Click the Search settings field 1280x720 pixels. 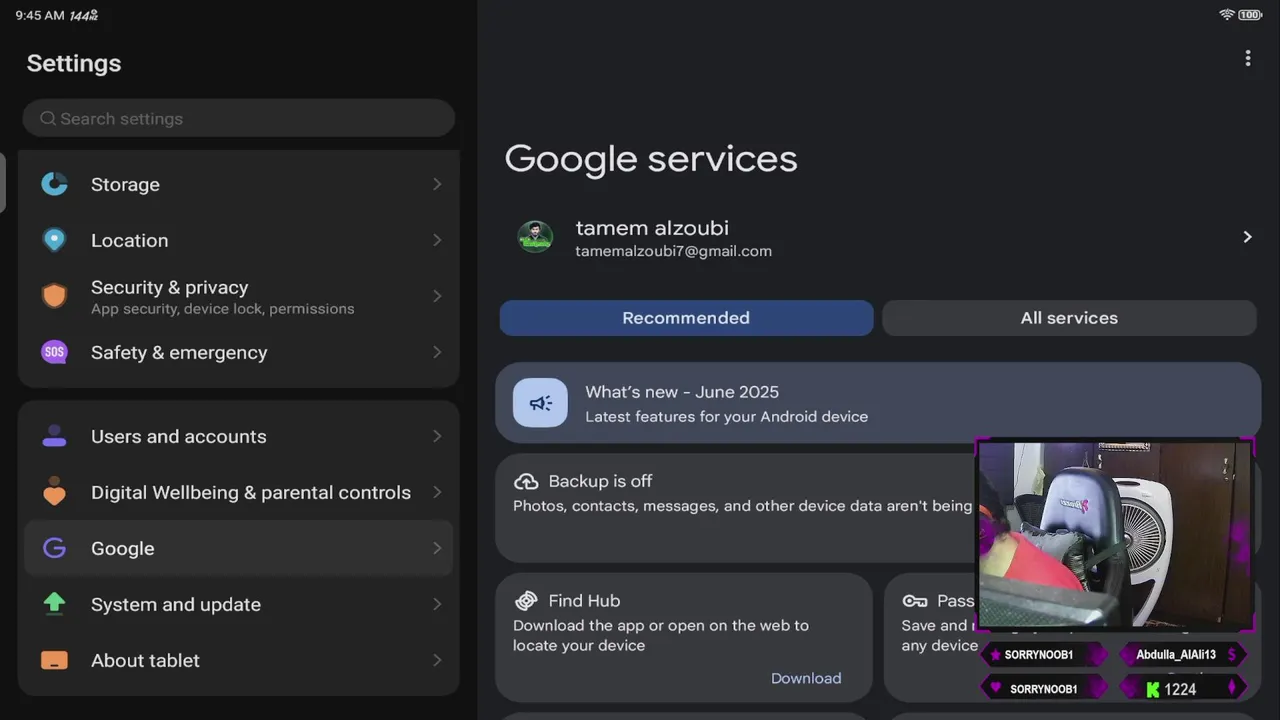point(239,118)
